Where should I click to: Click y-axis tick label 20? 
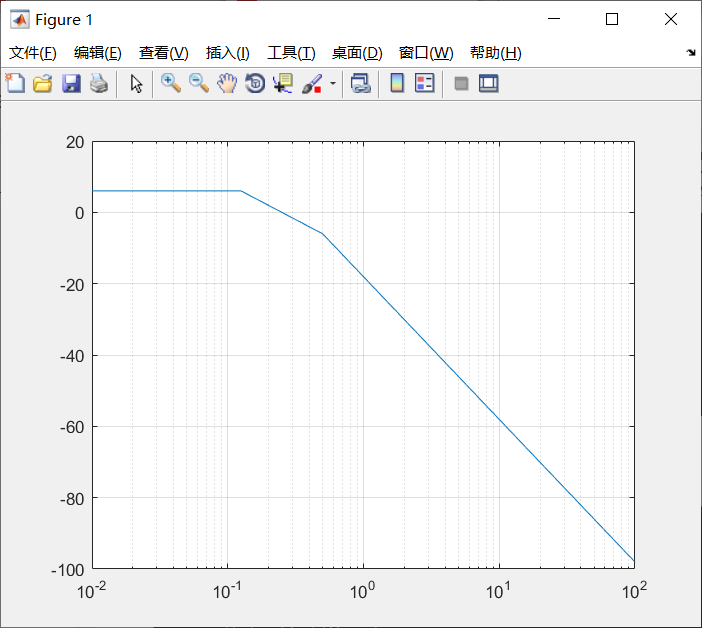click(75, 142)
